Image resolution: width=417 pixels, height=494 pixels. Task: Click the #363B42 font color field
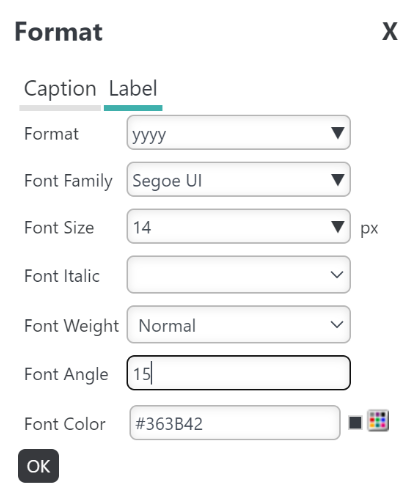[x=235, y=423]
